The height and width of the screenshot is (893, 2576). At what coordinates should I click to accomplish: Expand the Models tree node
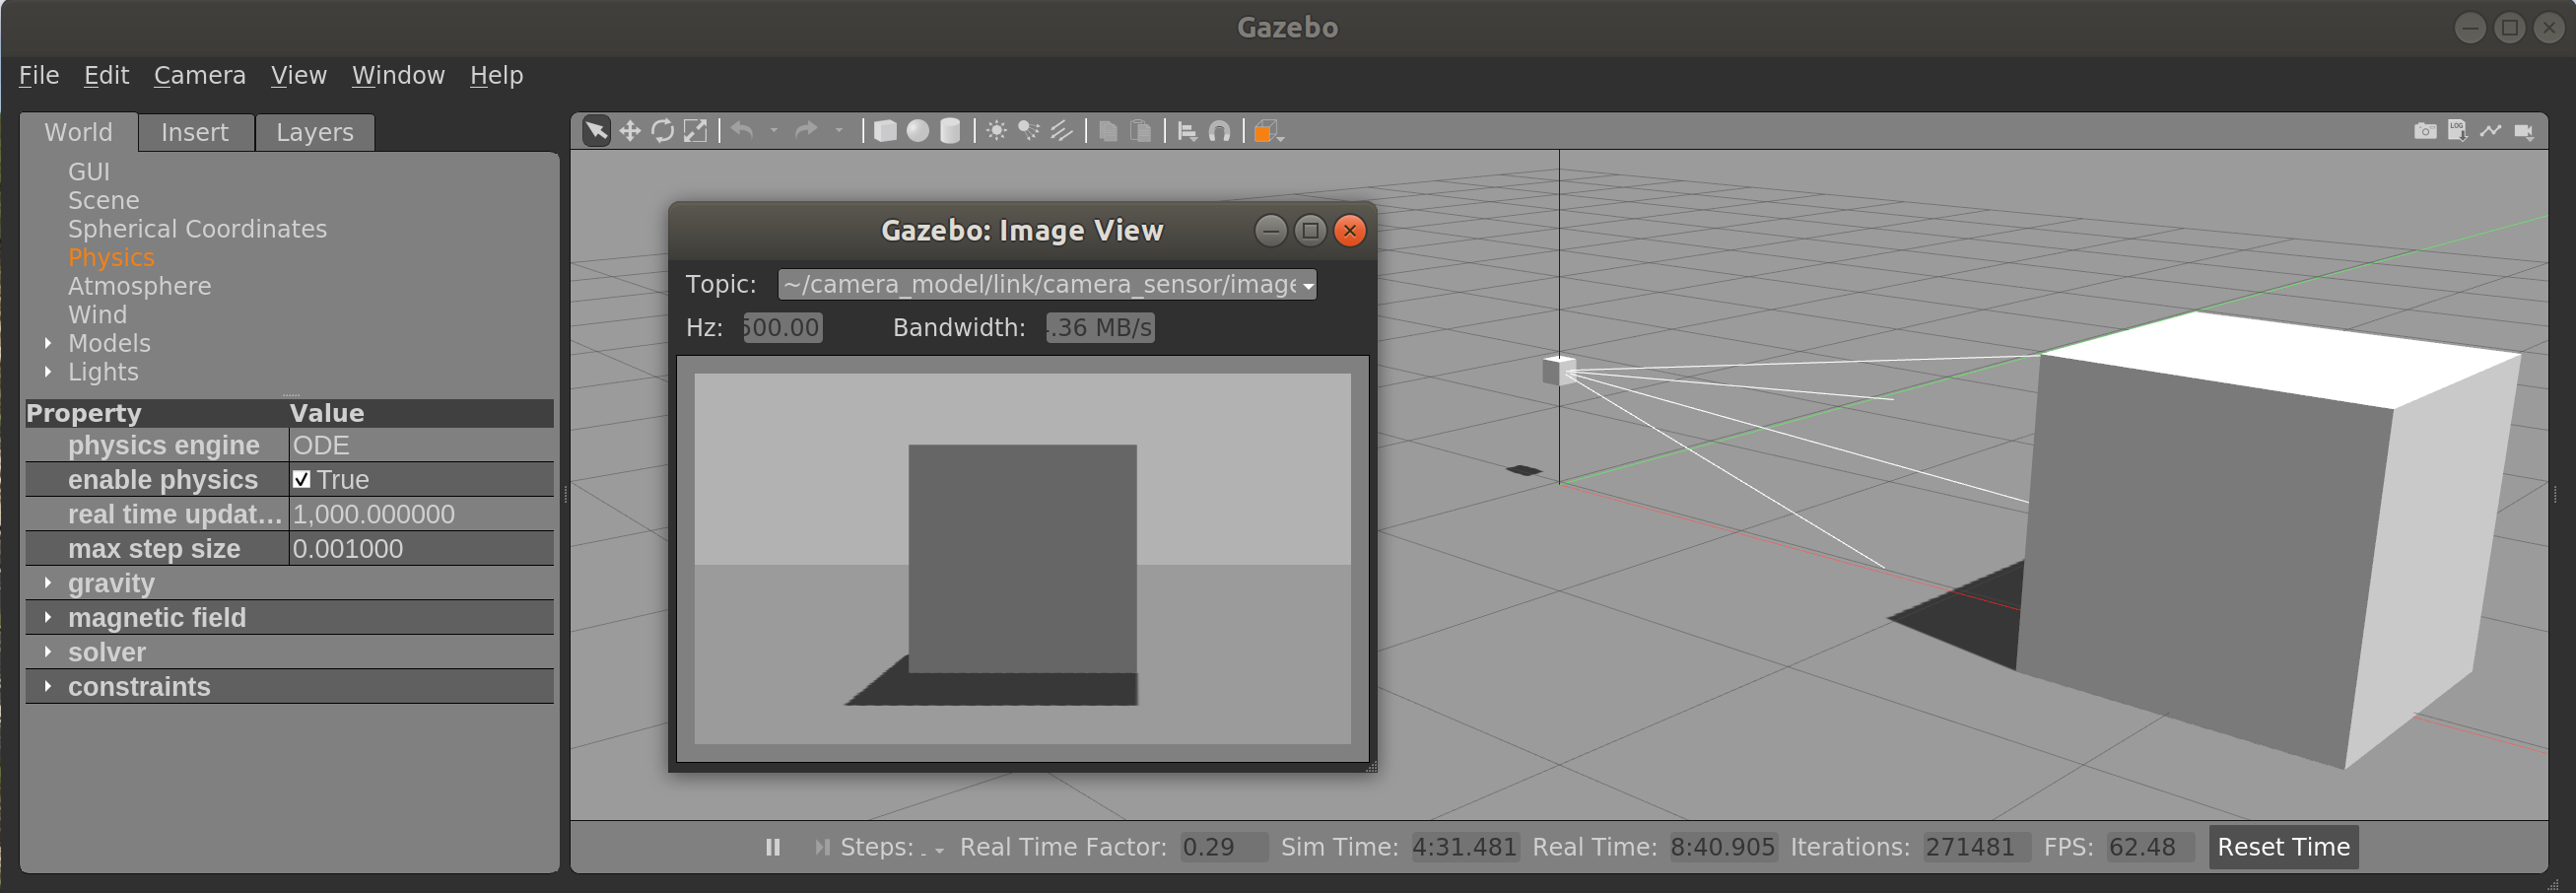pyautogui.click(x=48, y=343)
